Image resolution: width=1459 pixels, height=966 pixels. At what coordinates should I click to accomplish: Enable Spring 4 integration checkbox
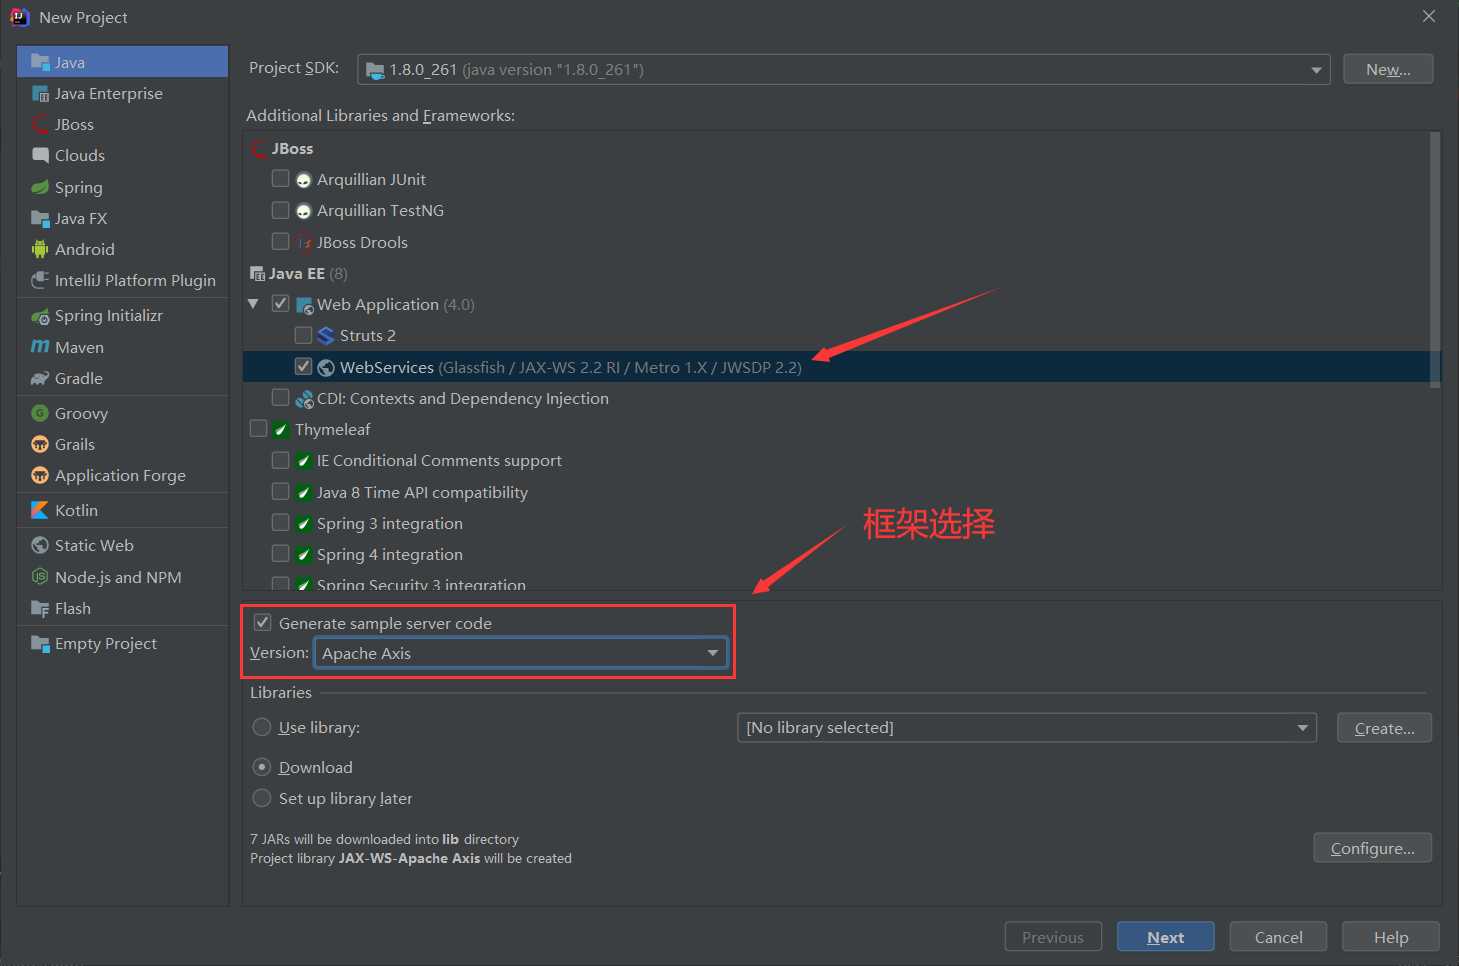point(280,553)
